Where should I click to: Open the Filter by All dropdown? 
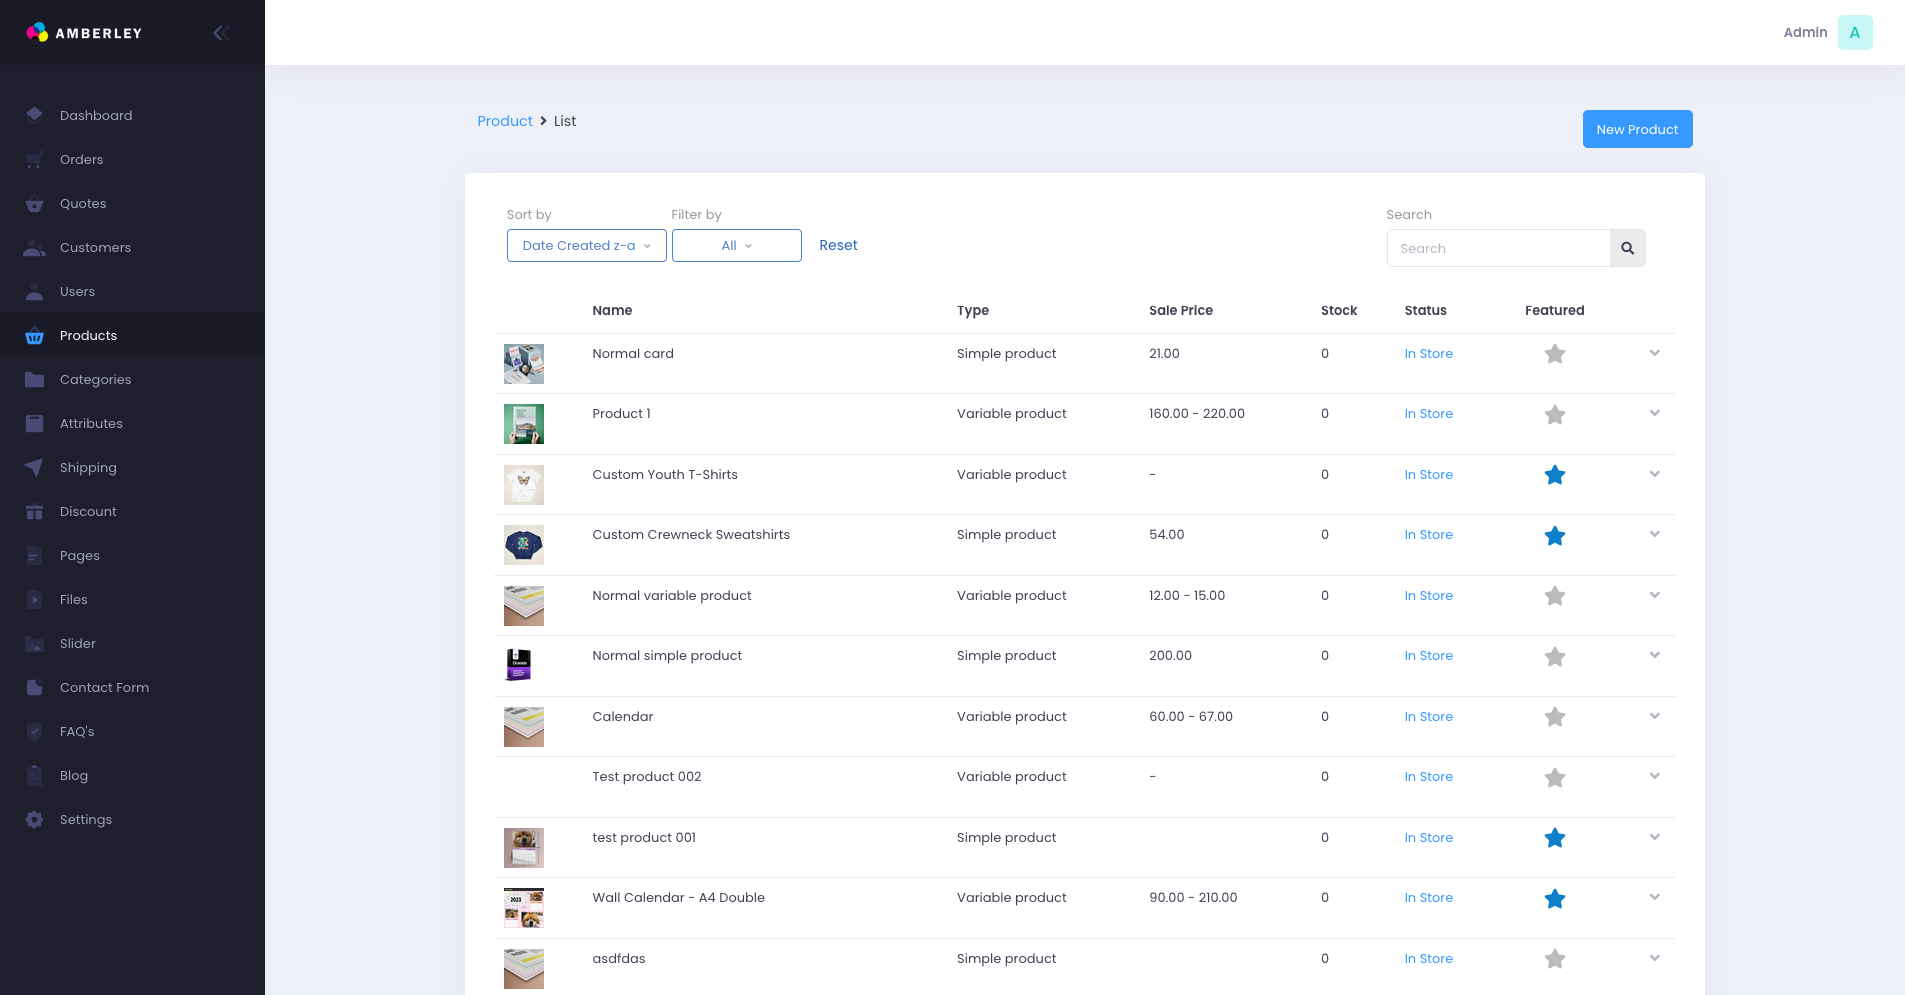coord(736,245)
